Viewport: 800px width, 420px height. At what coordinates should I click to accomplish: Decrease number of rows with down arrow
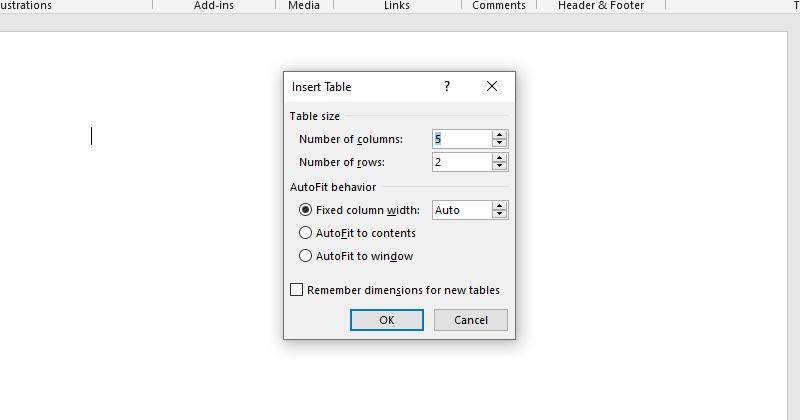499,166
